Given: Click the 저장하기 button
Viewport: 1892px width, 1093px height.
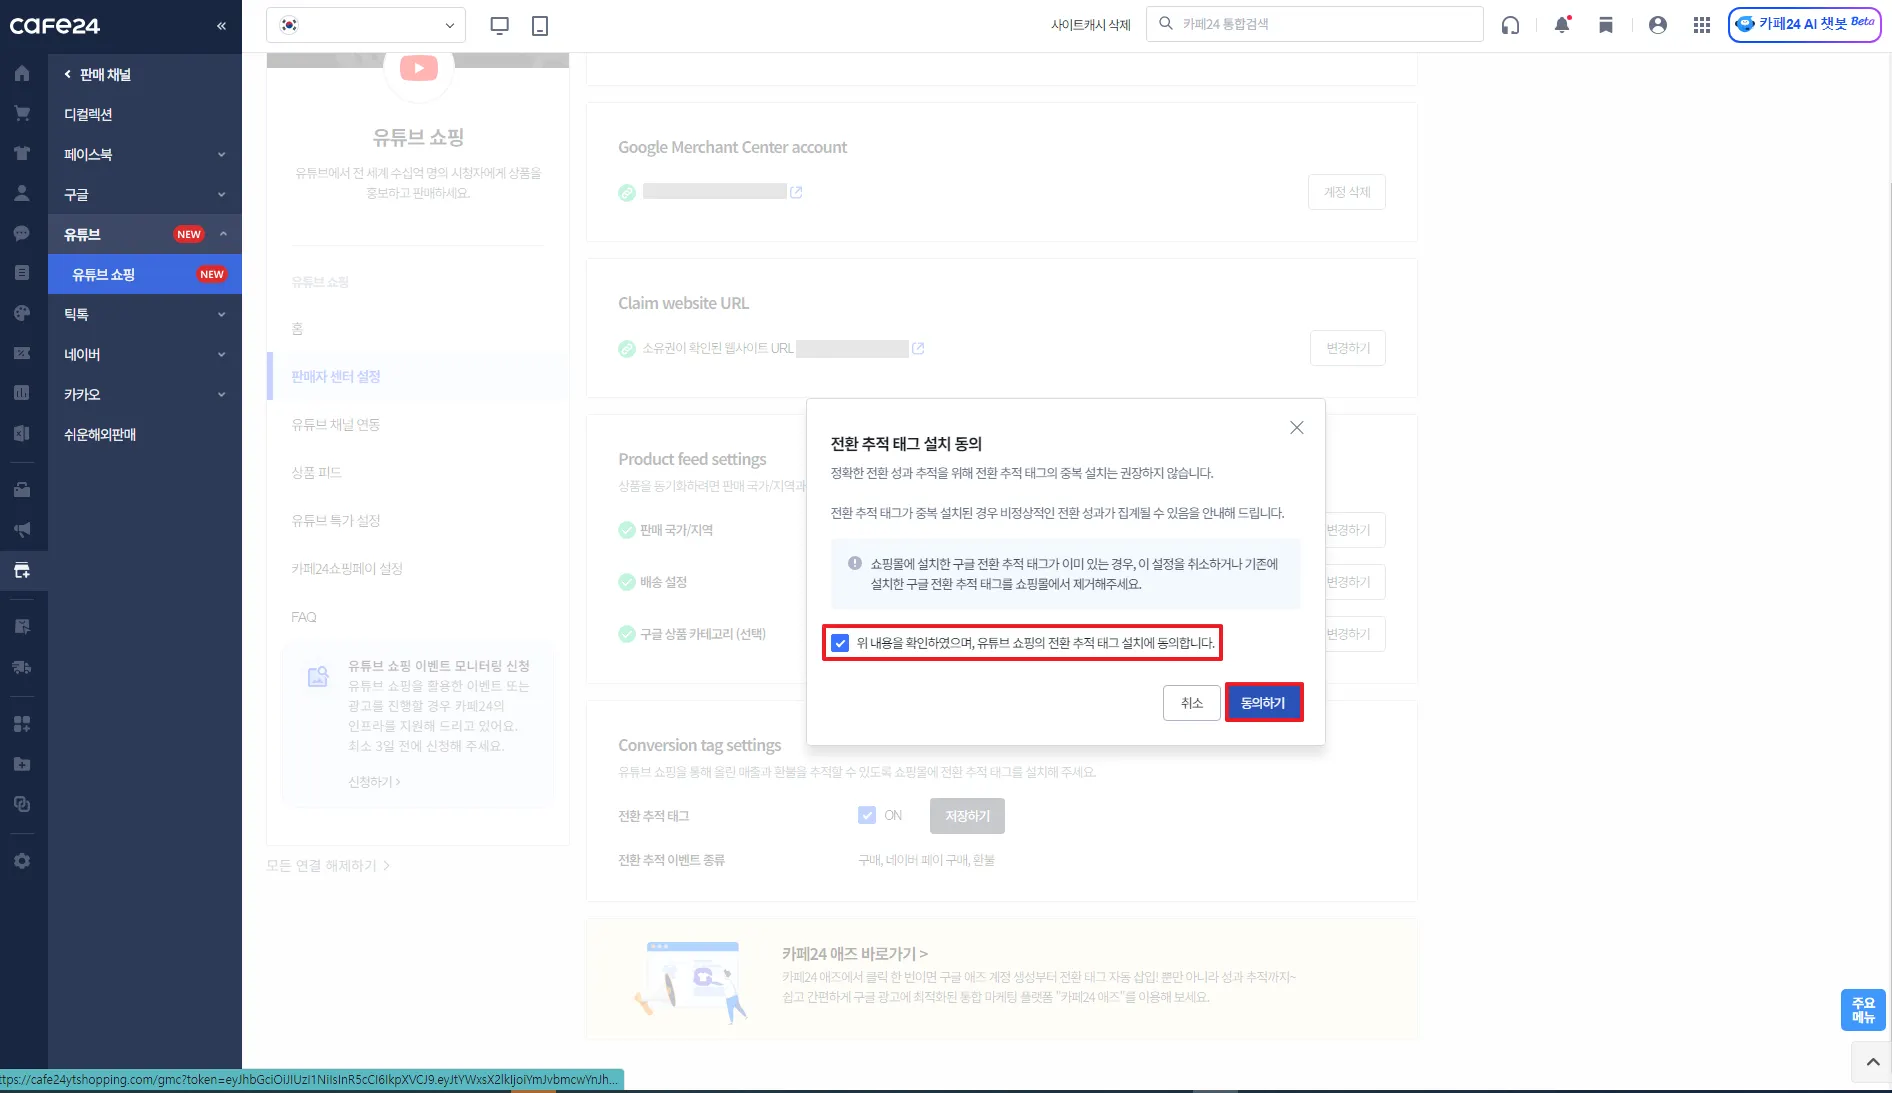Looking at the screenshot, I should click(x=967, y=815).
